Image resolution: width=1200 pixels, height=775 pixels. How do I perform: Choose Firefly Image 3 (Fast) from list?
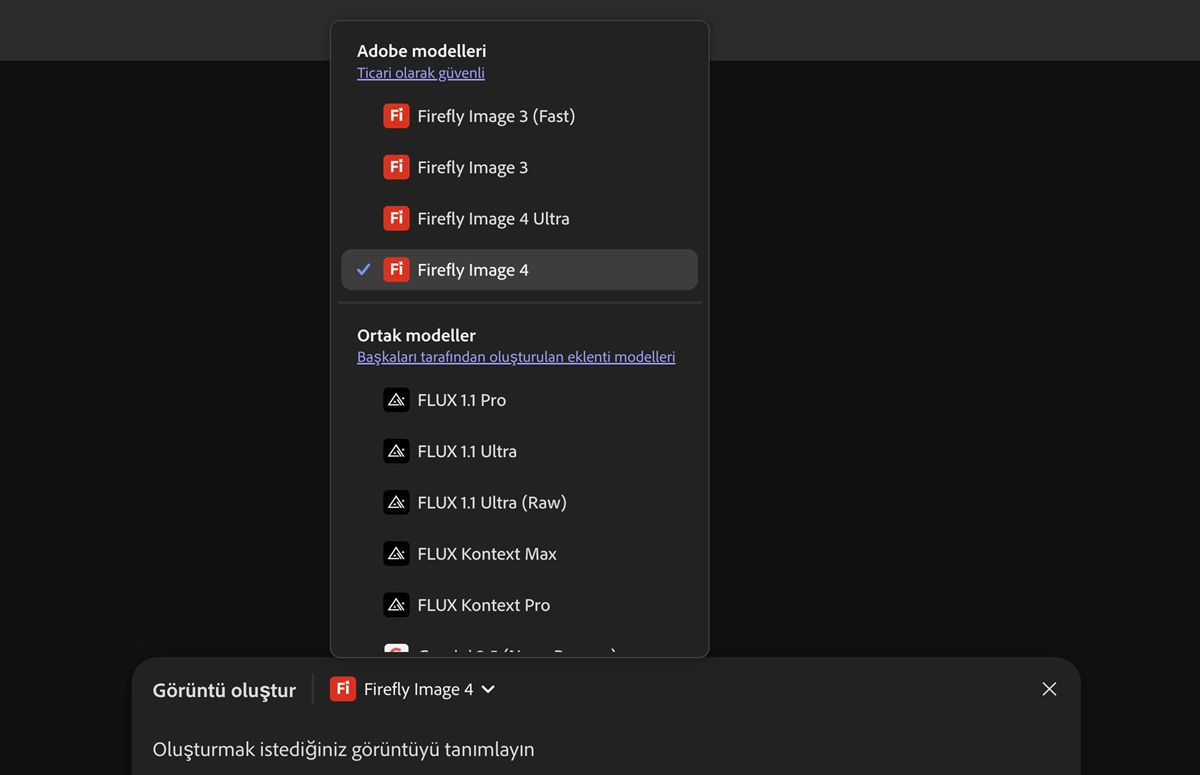click(x=496, y=116)
